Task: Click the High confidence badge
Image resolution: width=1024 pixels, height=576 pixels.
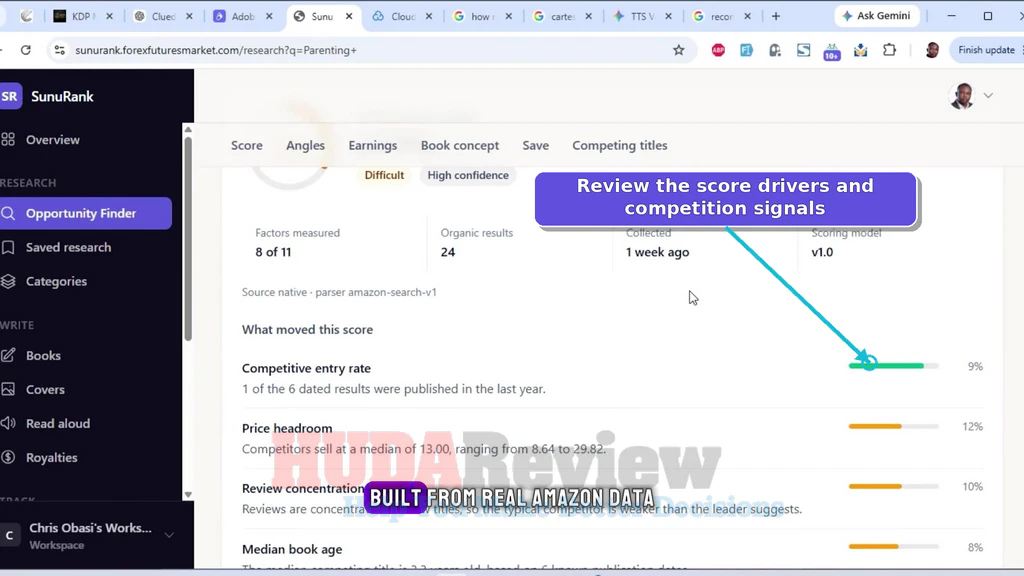Action: [468, 175]
